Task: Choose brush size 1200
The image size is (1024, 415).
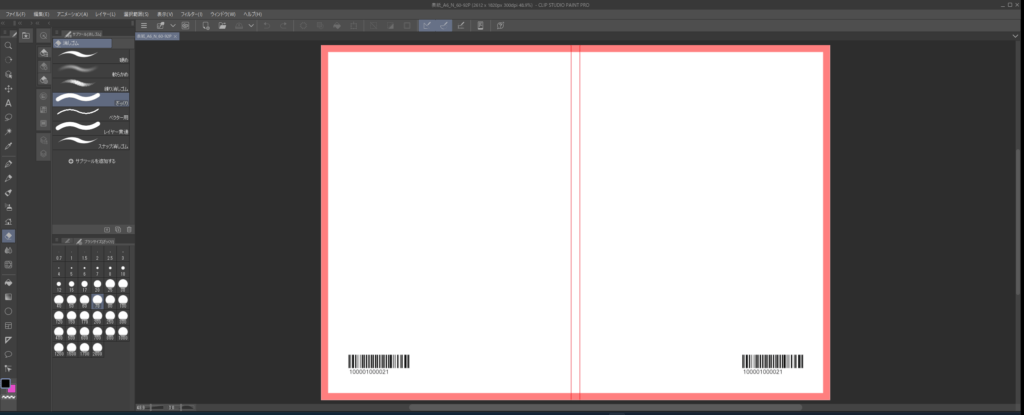Action: [x=59, y=349]
